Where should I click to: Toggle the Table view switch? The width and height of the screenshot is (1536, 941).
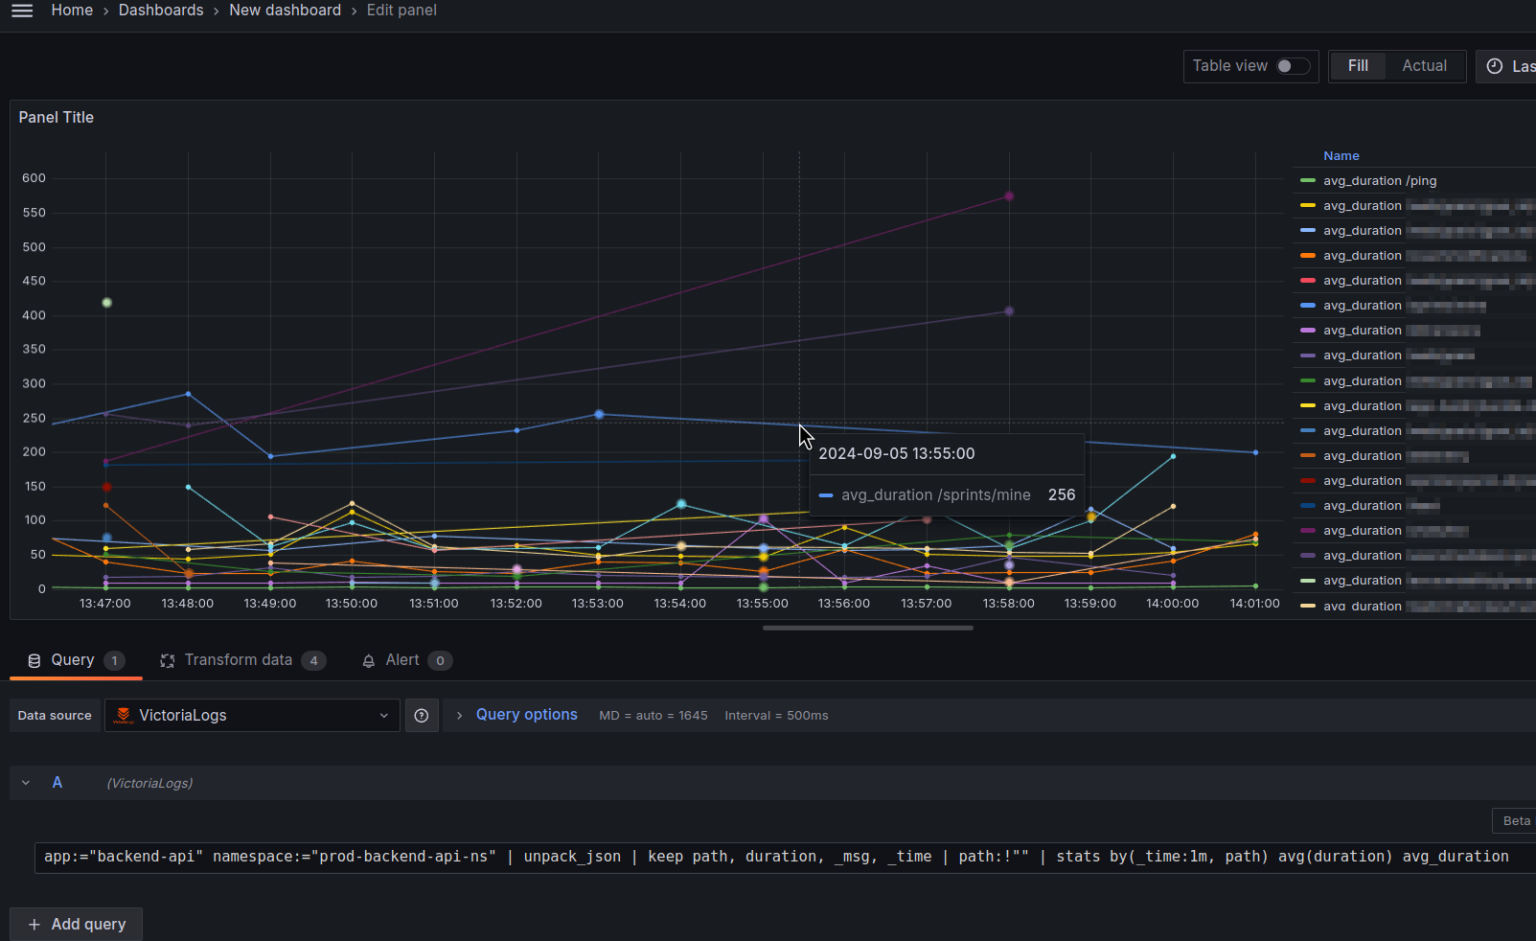click(1292, 66)
